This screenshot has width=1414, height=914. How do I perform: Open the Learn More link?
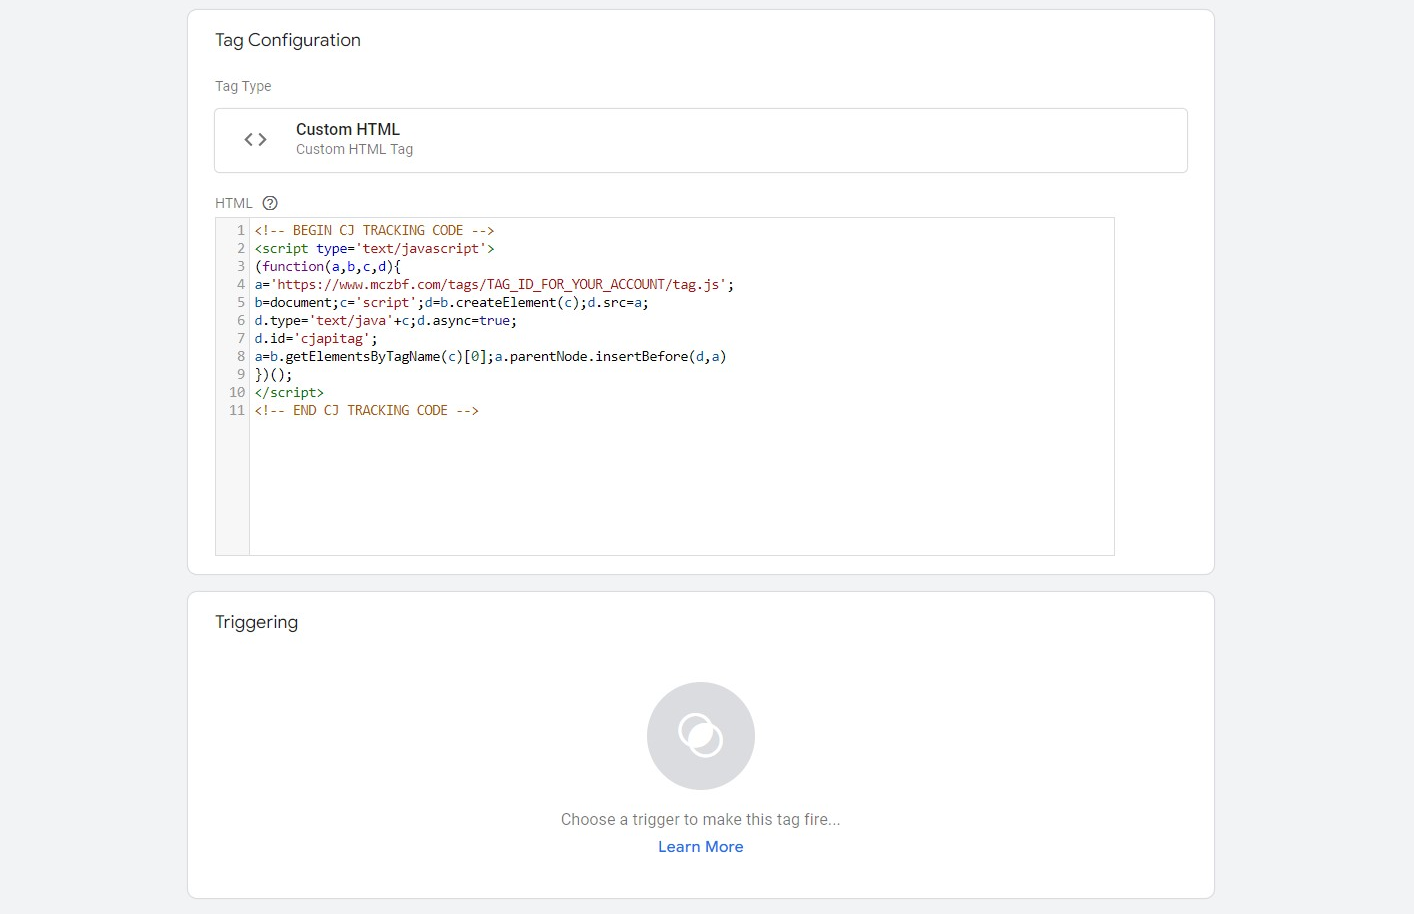[701, 847]
